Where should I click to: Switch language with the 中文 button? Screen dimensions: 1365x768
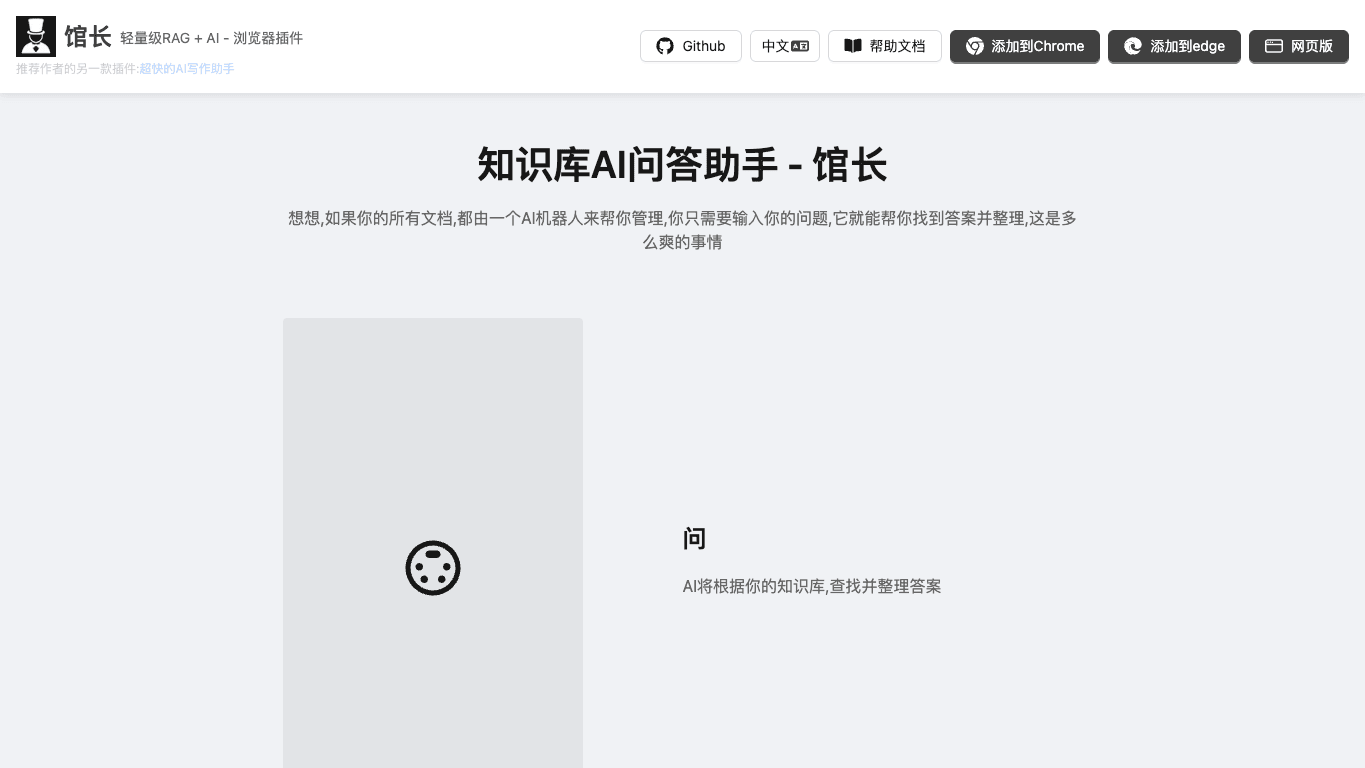785,46
